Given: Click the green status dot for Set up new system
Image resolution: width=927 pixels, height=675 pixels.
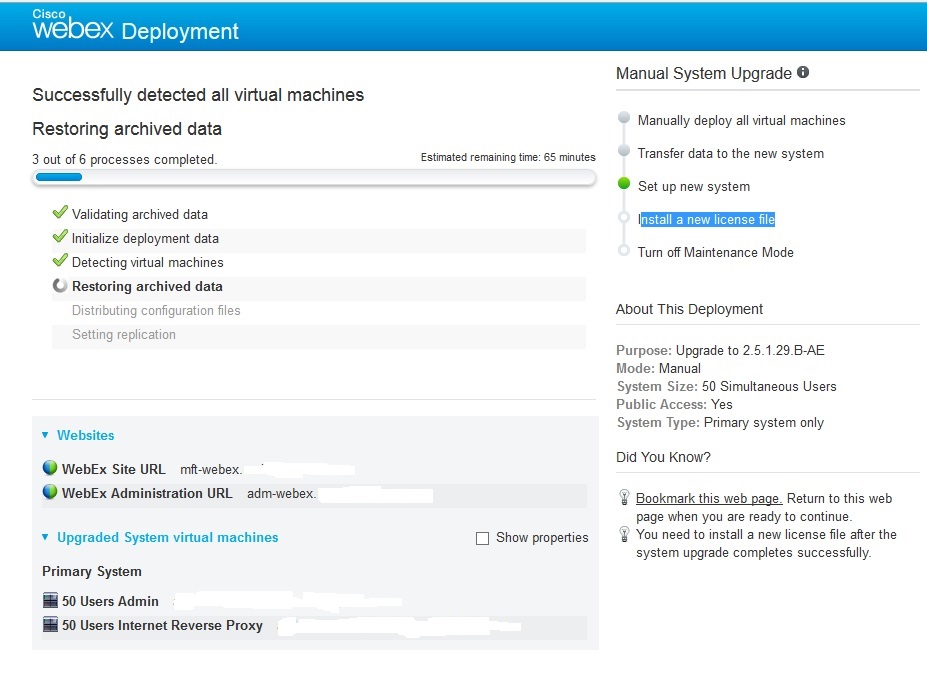Looking at the screenshot, I should (624, 183).
